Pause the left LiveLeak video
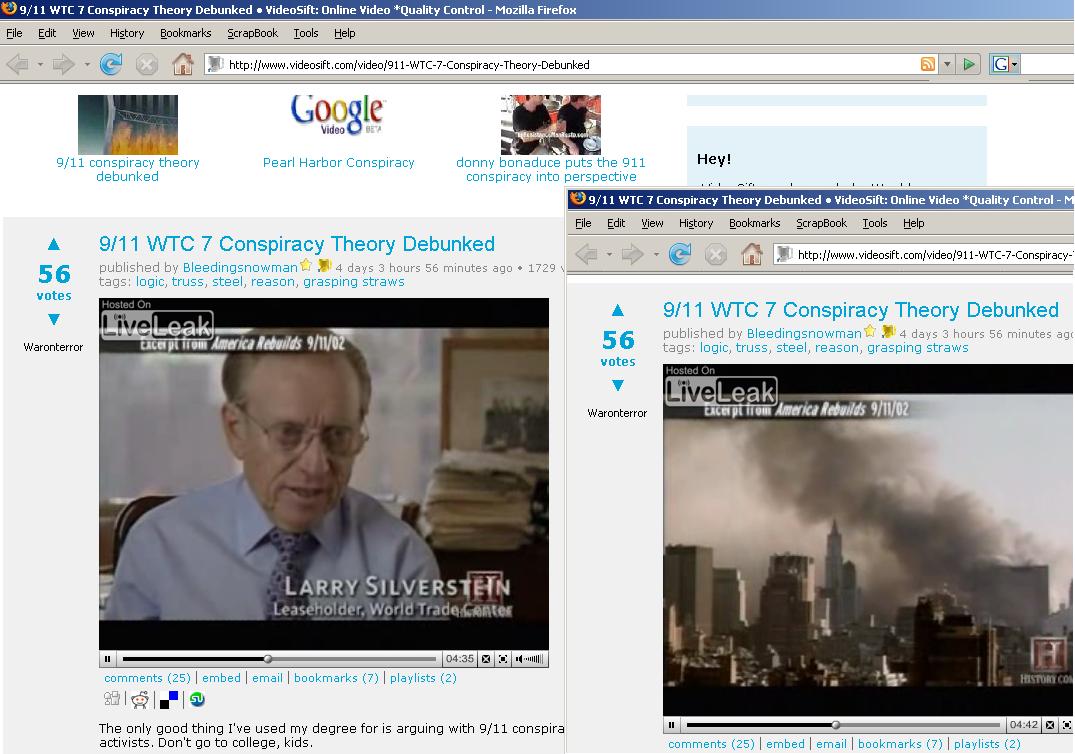The height and width of the screenshot is (754, 1075). point(108,659)
